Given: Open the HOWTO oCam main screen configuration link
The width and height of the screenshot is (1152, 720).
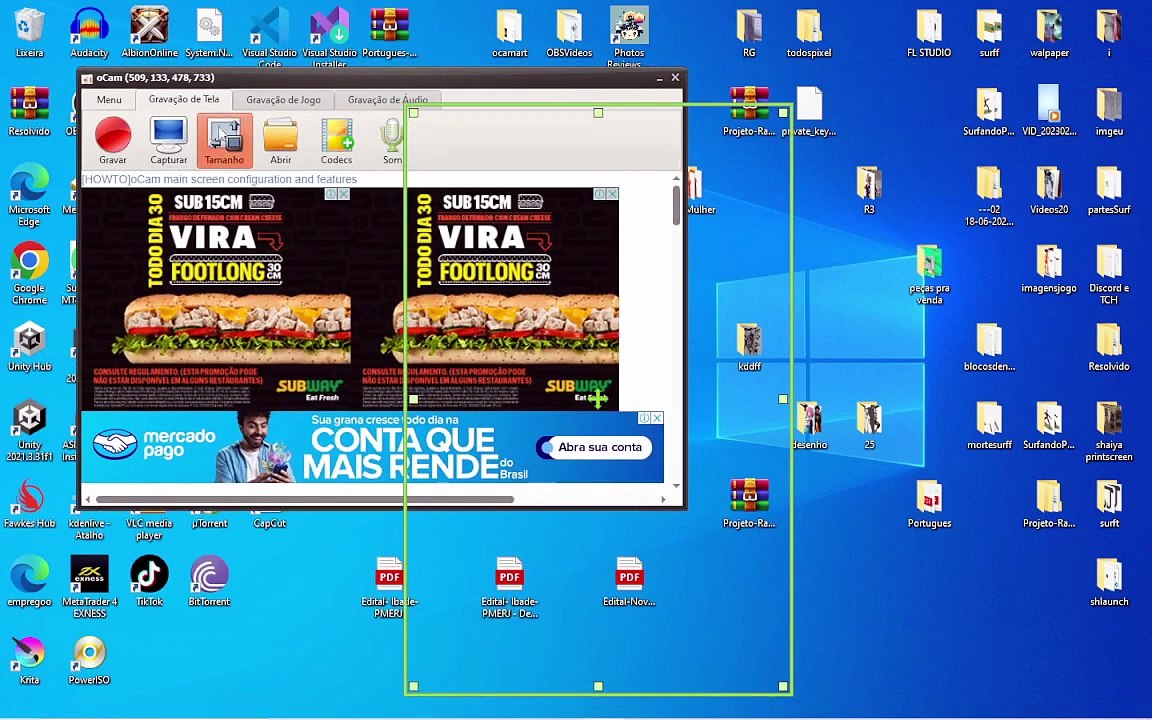Looking at the screenshot, I should pyautogui.click(x=219, y=179).
